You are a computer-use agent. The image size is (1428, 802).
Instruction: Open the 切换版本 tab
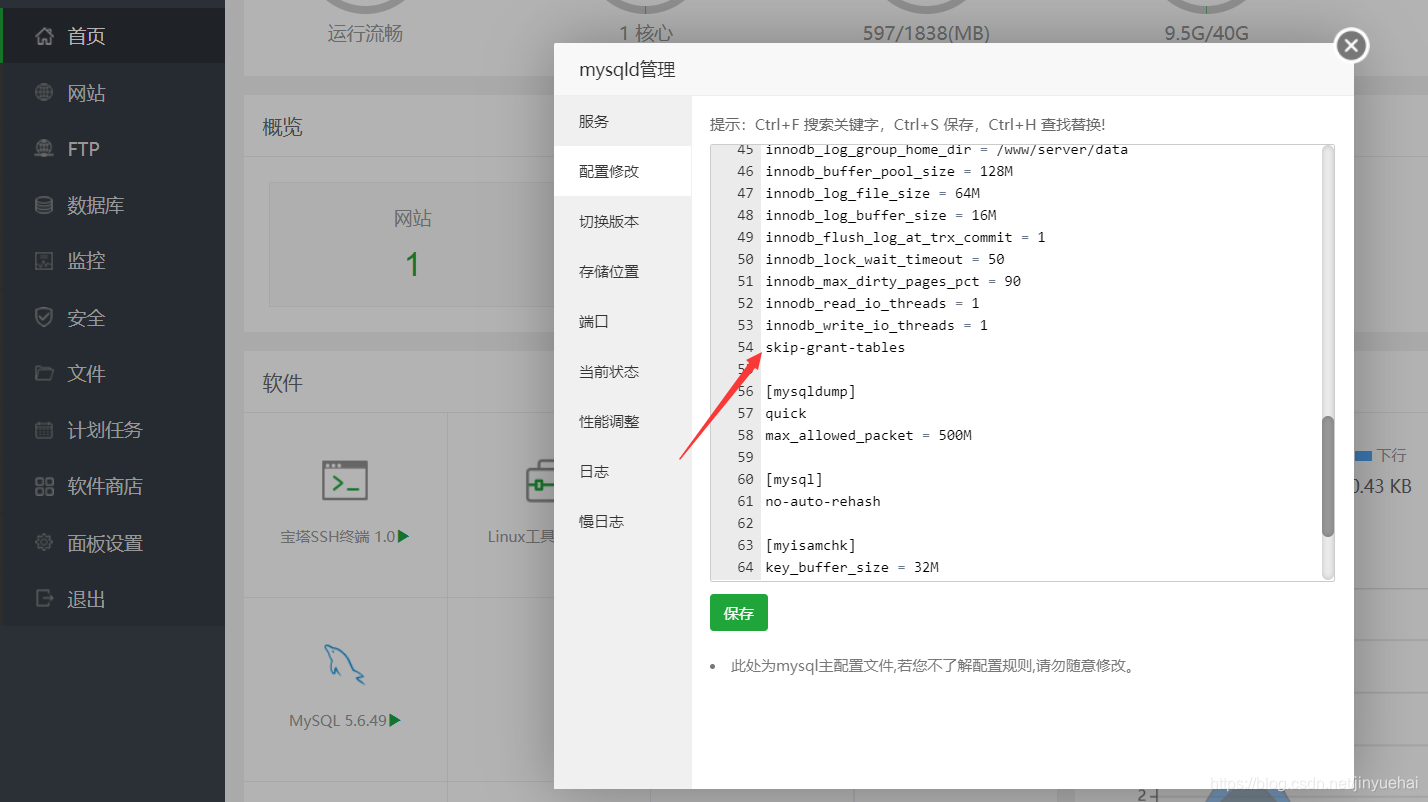point(622,221)
